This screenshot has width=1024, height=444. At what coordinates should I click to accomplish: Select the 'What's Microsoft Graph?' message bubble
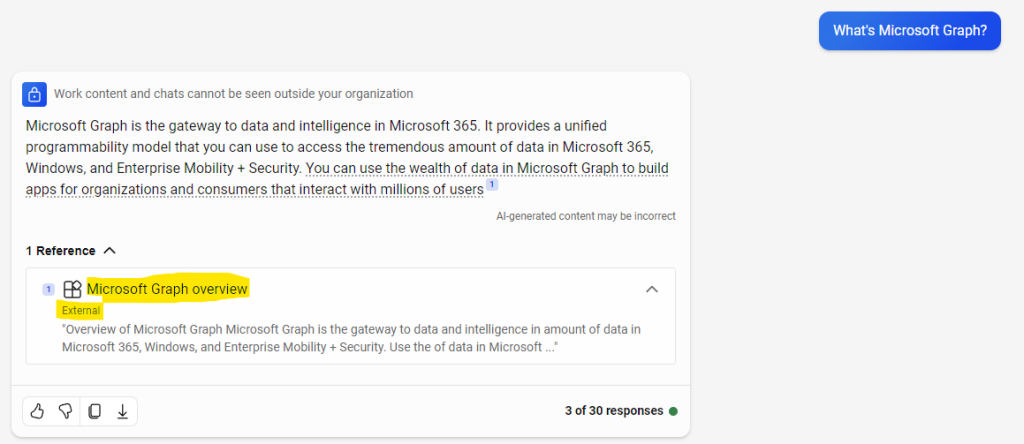click(x=910, y=31)
